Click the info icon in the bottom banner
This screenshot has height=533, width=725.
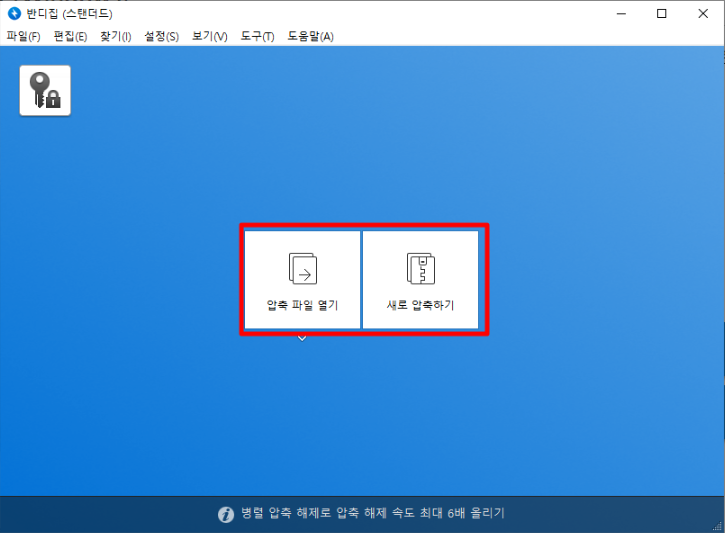coord(226,514)
